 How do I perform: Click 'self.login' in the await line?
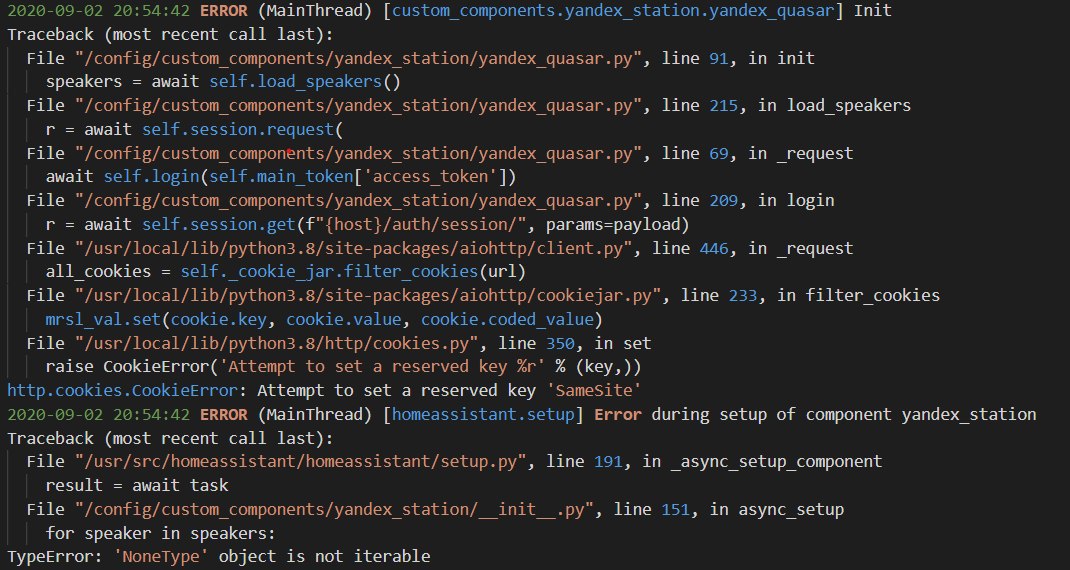151,177
